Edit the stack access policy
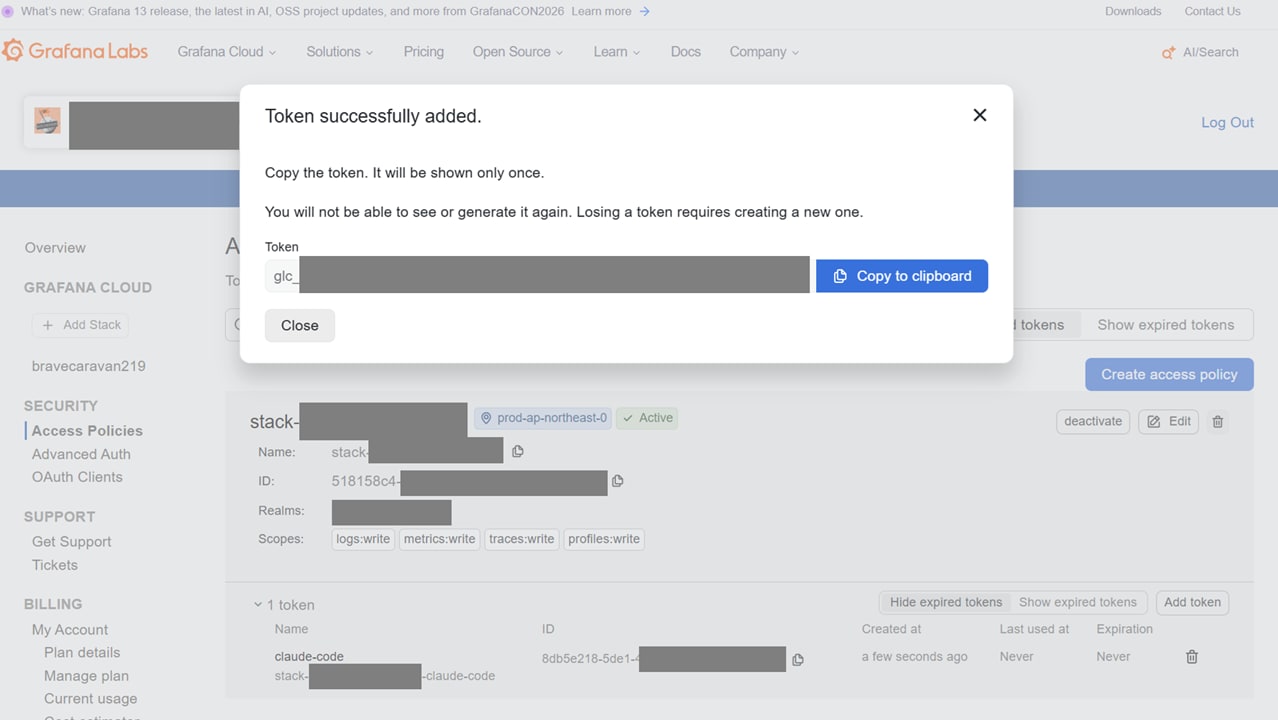Image resolution: width=1278 pixels, height=720 pixels. click(x=1168, y=421)
